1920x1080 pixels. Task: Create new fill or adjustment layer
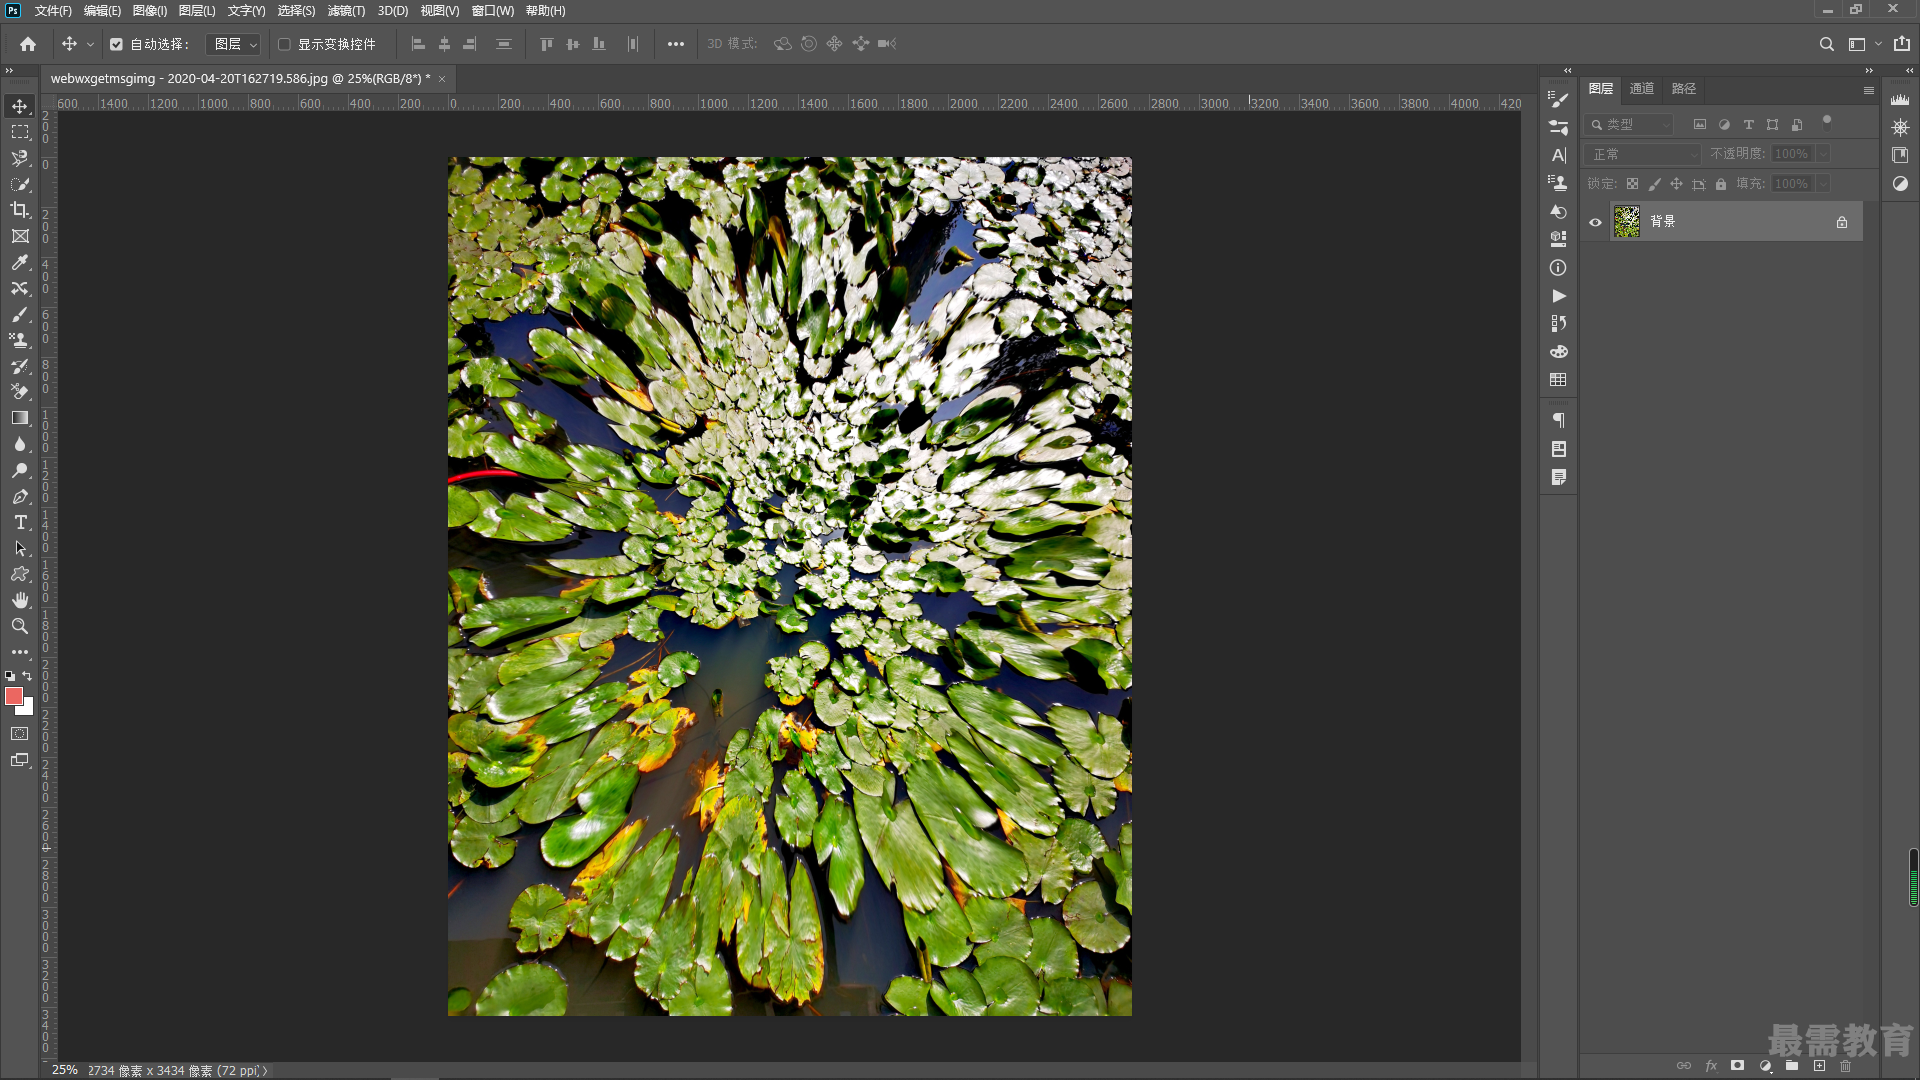click(x=1765, y=1066)
